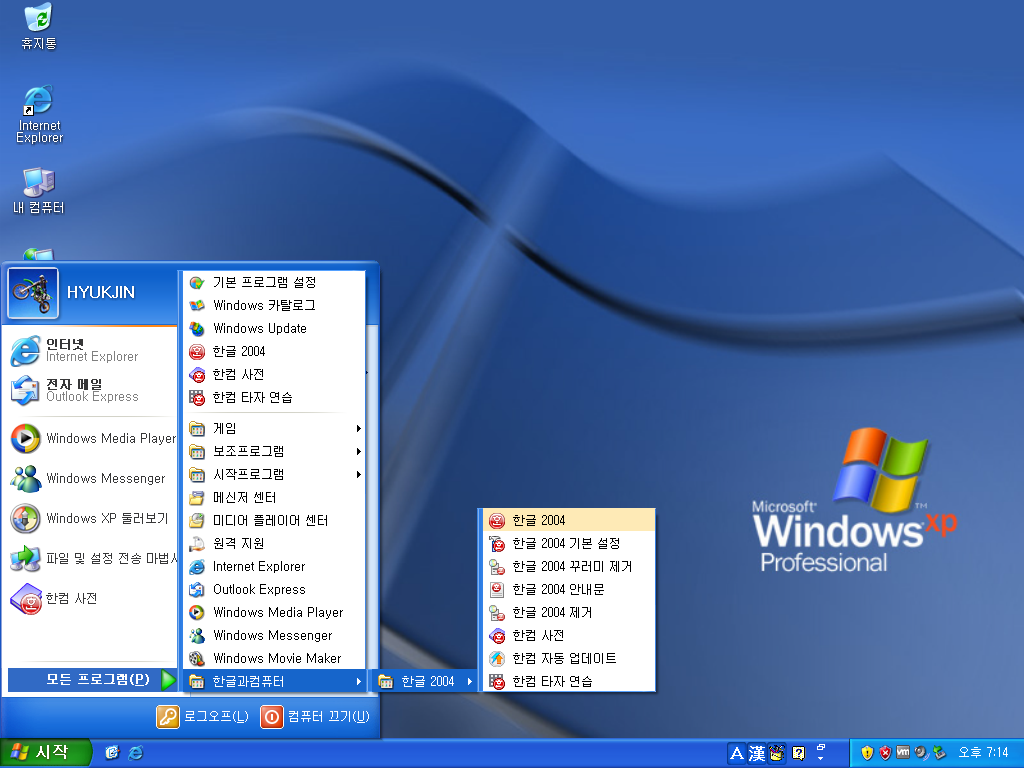
Task: Launch Windows Media Player from recent programs list
Action: coord(91,438)
